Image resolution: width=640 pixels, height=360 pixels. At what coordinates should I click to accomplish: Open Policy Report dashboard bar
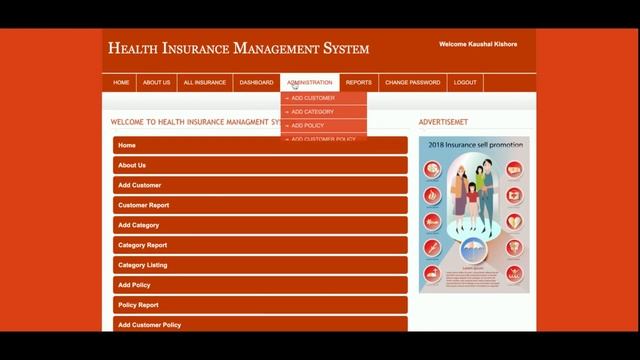point(260,305)
